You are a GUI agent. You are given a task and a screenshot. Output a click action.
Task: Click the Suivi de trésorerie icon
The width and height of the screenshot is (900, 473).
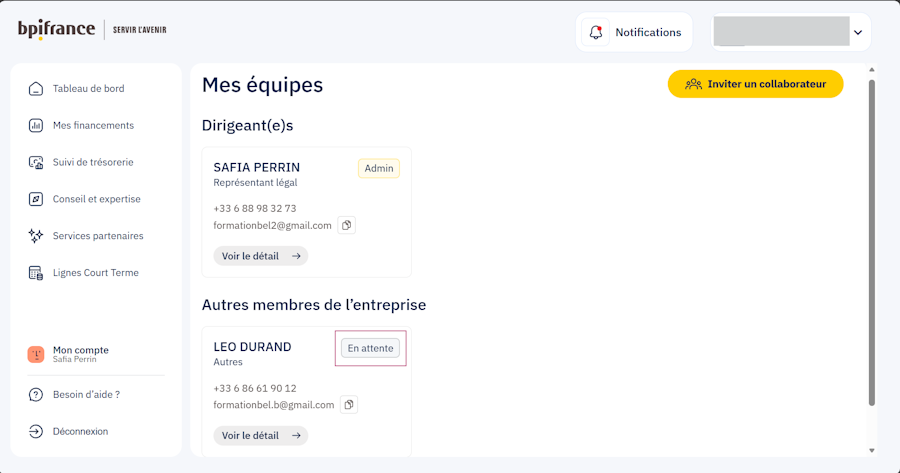pyautogui.click(x=36, y=162)
